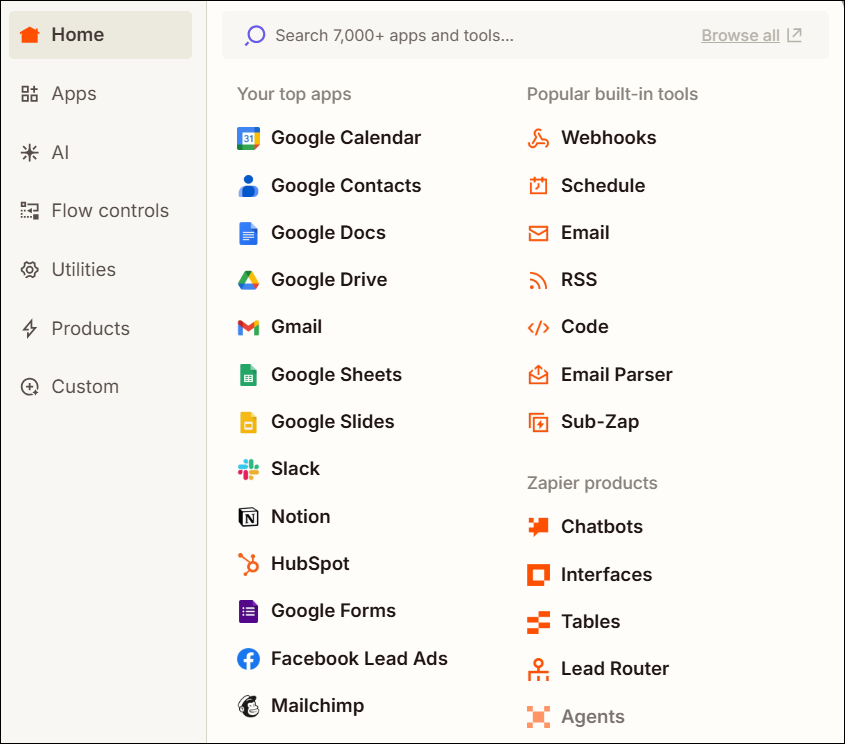Click the Notion logo icon
This screenshot has width=845, height=744.
[248, 517]
